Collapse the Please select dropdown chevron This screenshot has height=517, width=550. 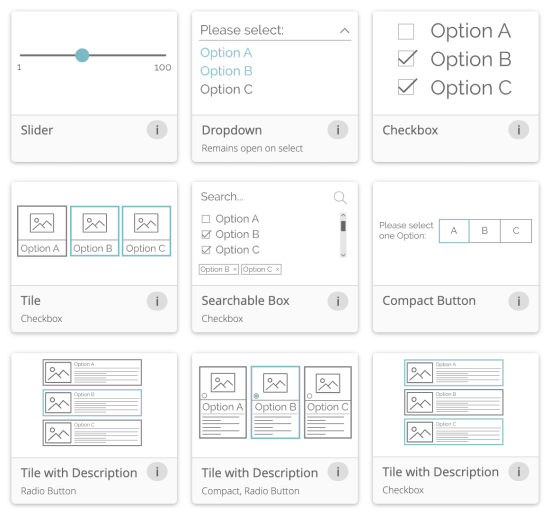tap(344, 31)
